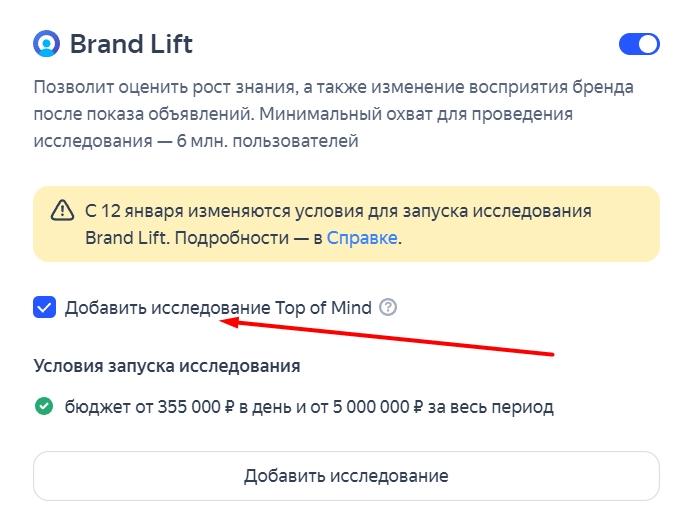Uncheck the Top of Mind checkbox
The image size is (693, 520).
pyautogui.click(x=45, y=307)
